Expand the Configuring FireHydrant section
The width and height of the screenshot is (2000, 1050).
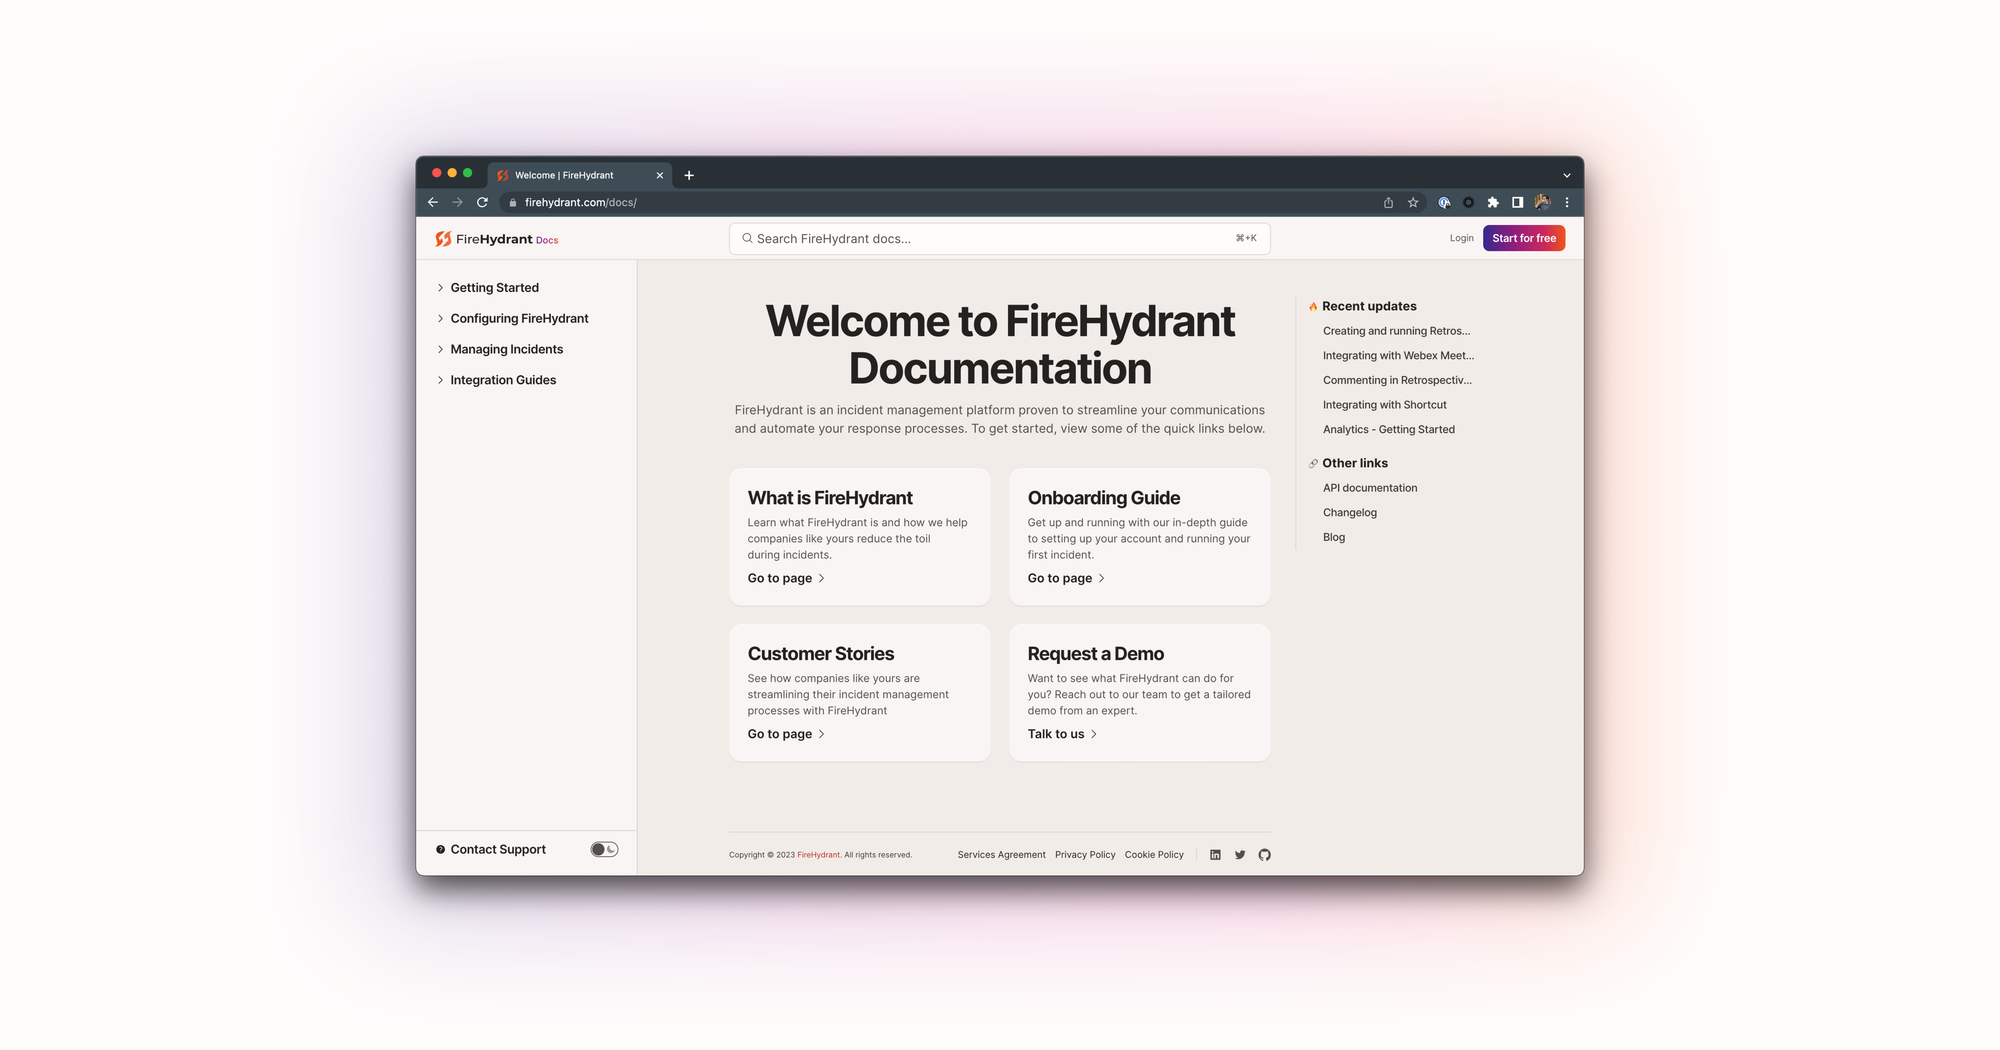519,318
